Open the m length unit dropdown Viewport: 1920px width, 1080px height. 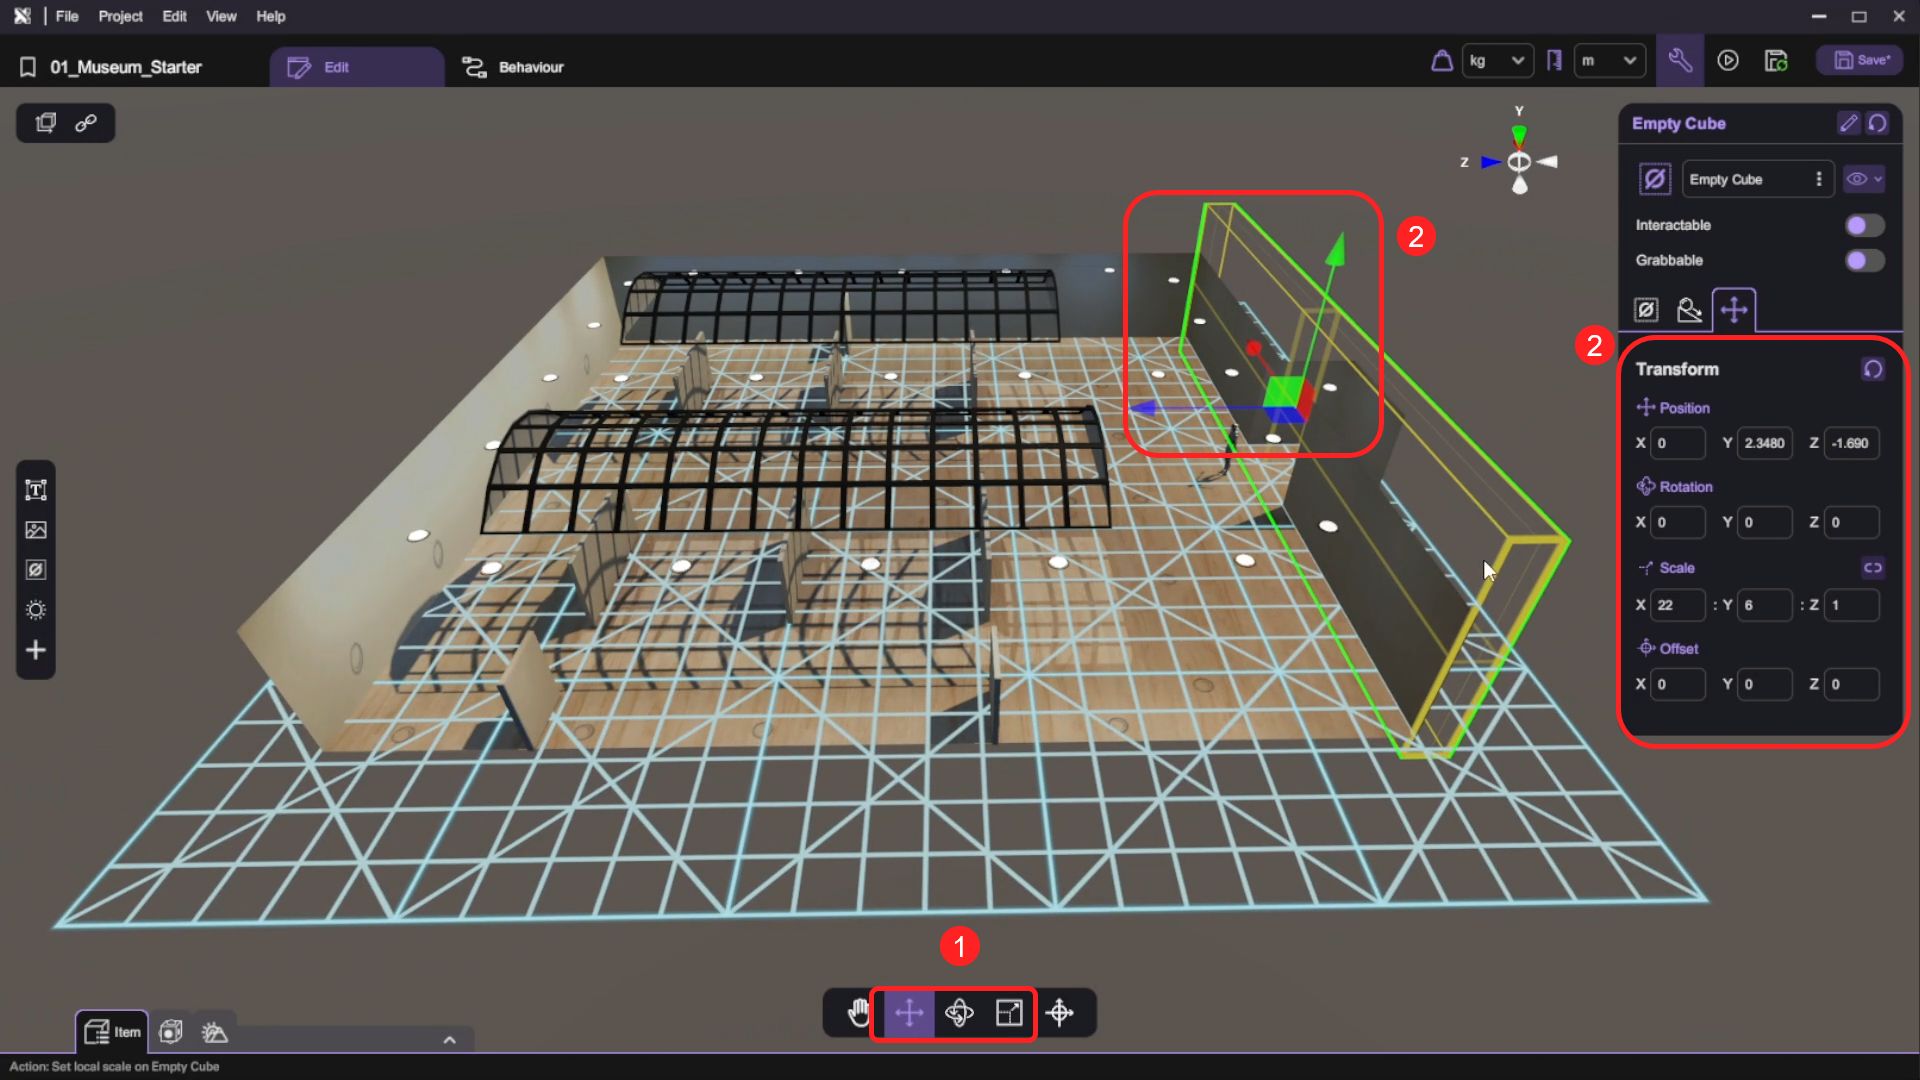[1608, 61]
